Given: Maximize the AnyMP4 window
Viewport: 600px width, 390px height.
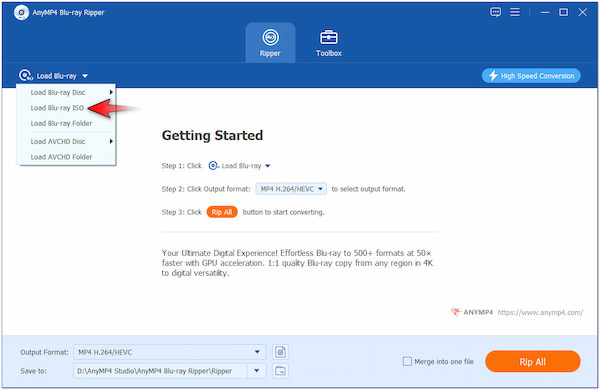Looking at the screenshot, I should (563, 12).
